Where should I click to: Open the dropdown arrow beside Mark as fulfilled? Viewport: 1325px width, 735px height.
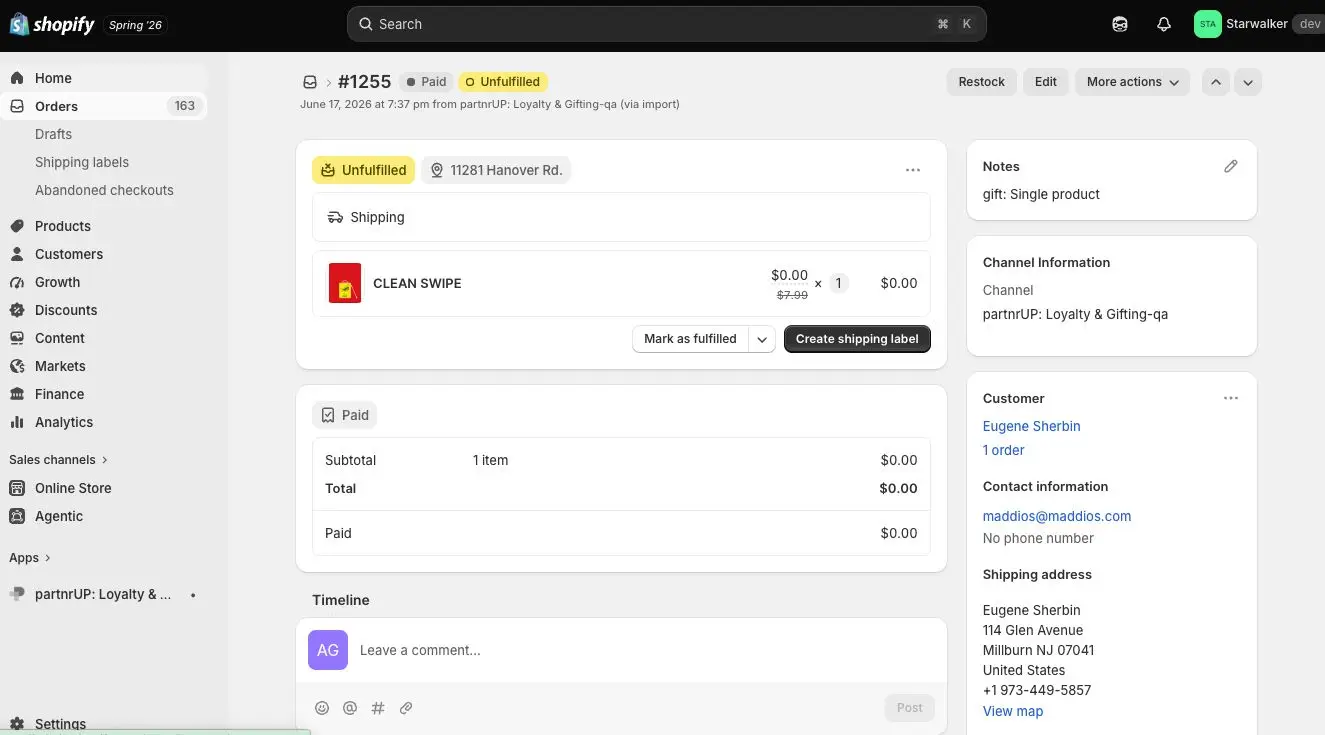point(762,339)
